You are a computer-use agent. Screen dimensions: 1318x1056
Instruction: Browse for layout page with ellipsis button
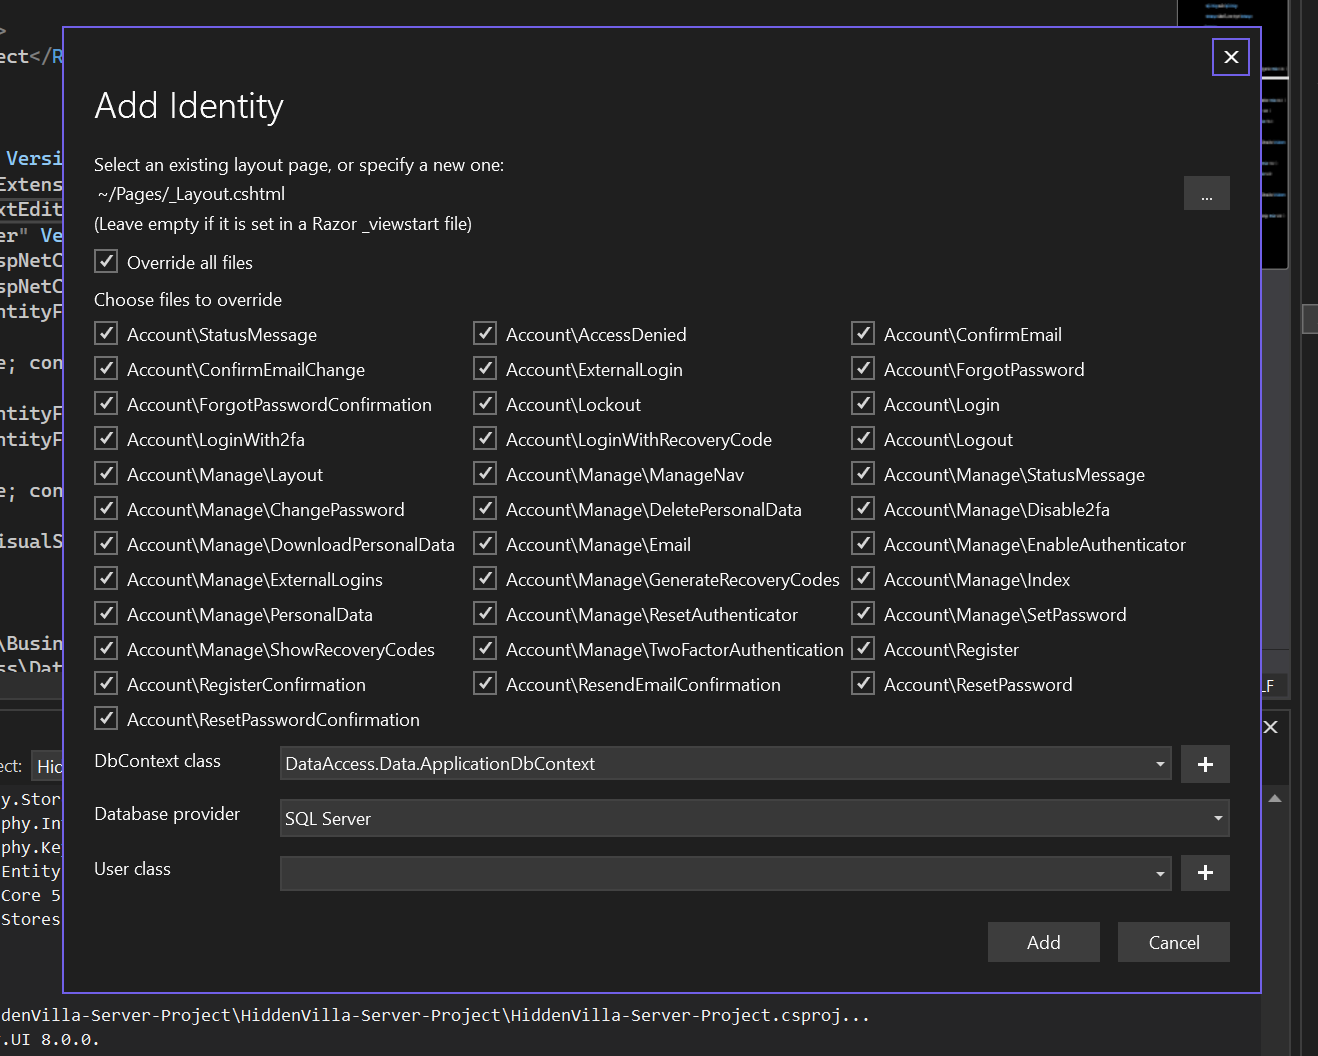[x=1206, y=193]
